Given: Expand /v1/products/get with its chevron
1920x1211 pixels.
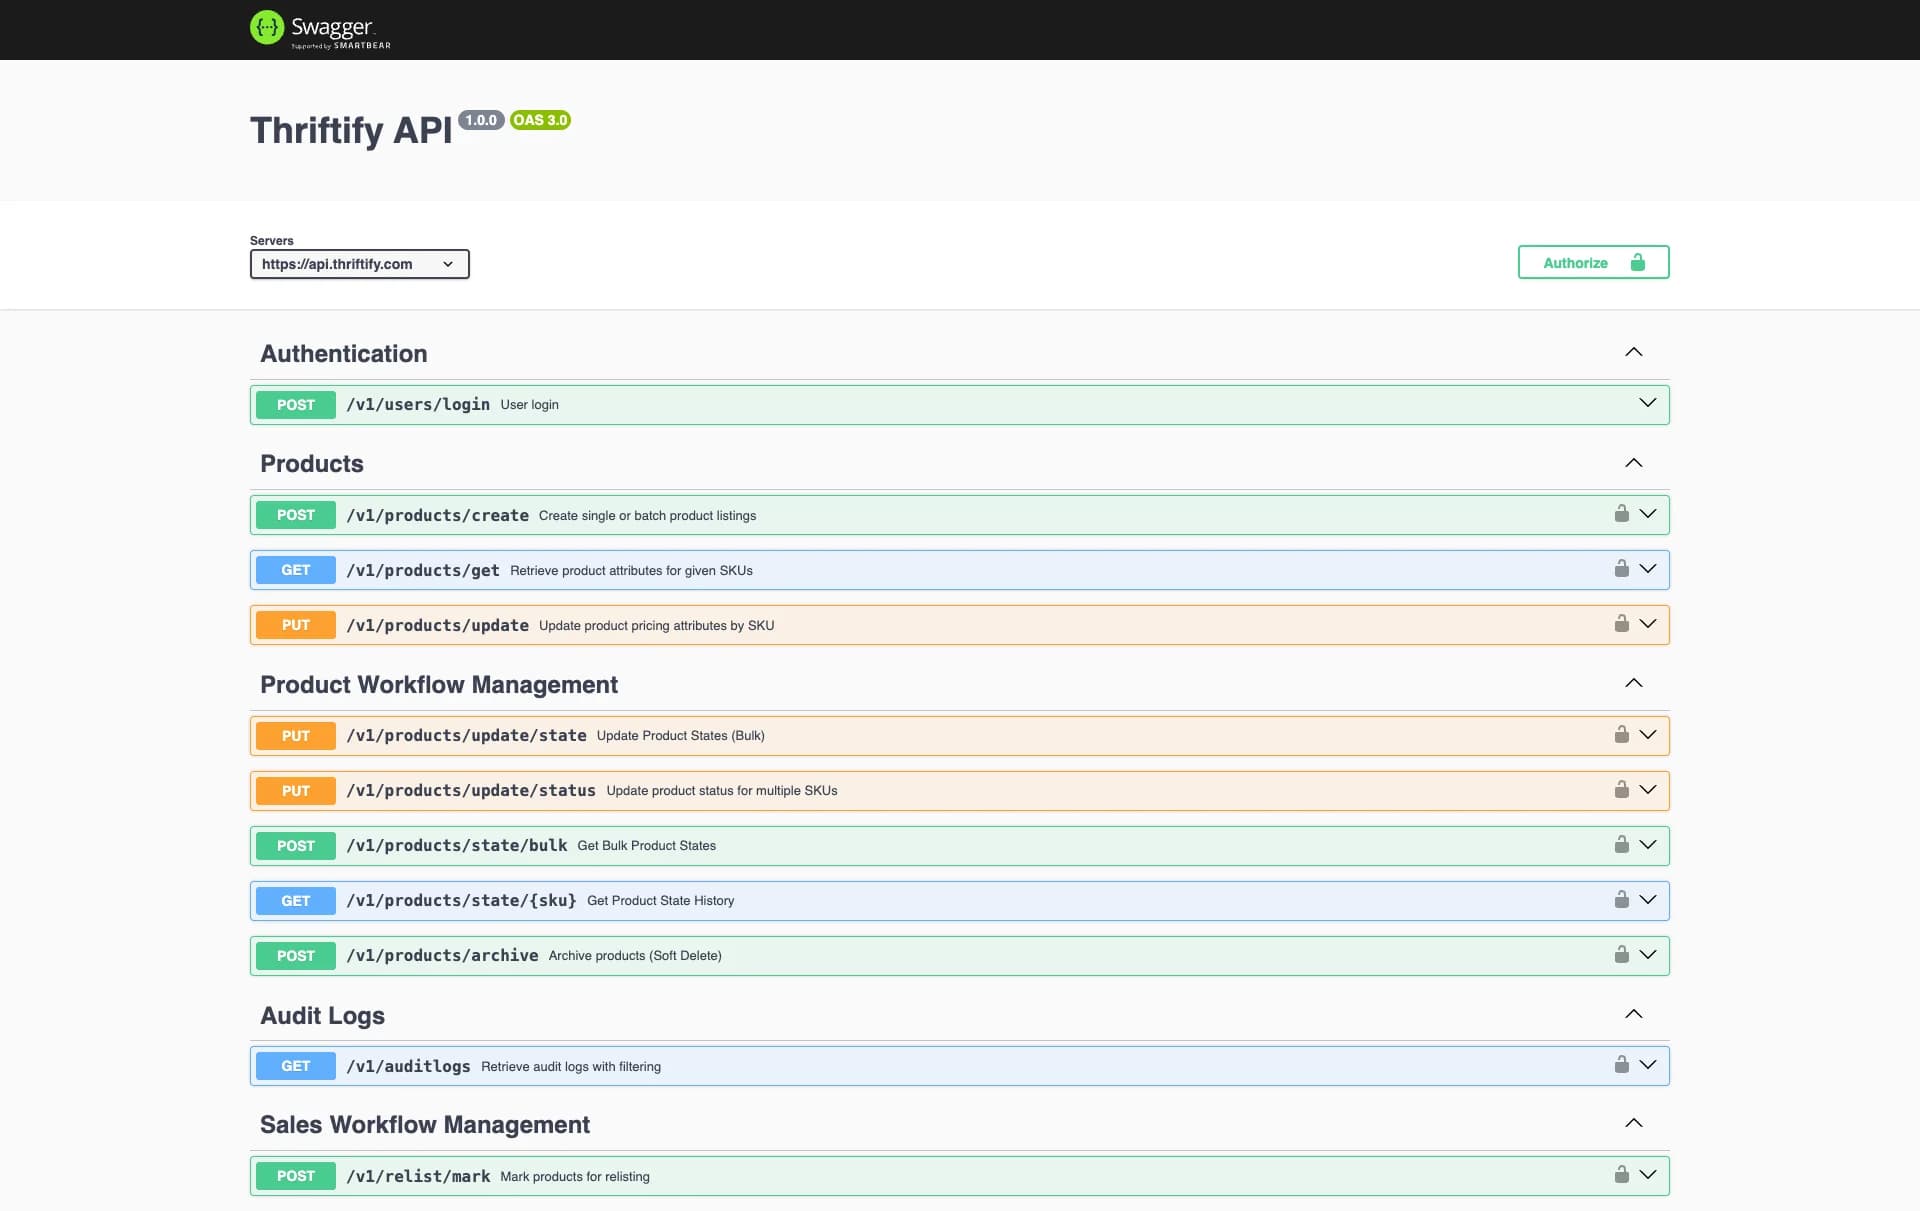Looking at the screenshot, I should click(x=1647, y=569).
